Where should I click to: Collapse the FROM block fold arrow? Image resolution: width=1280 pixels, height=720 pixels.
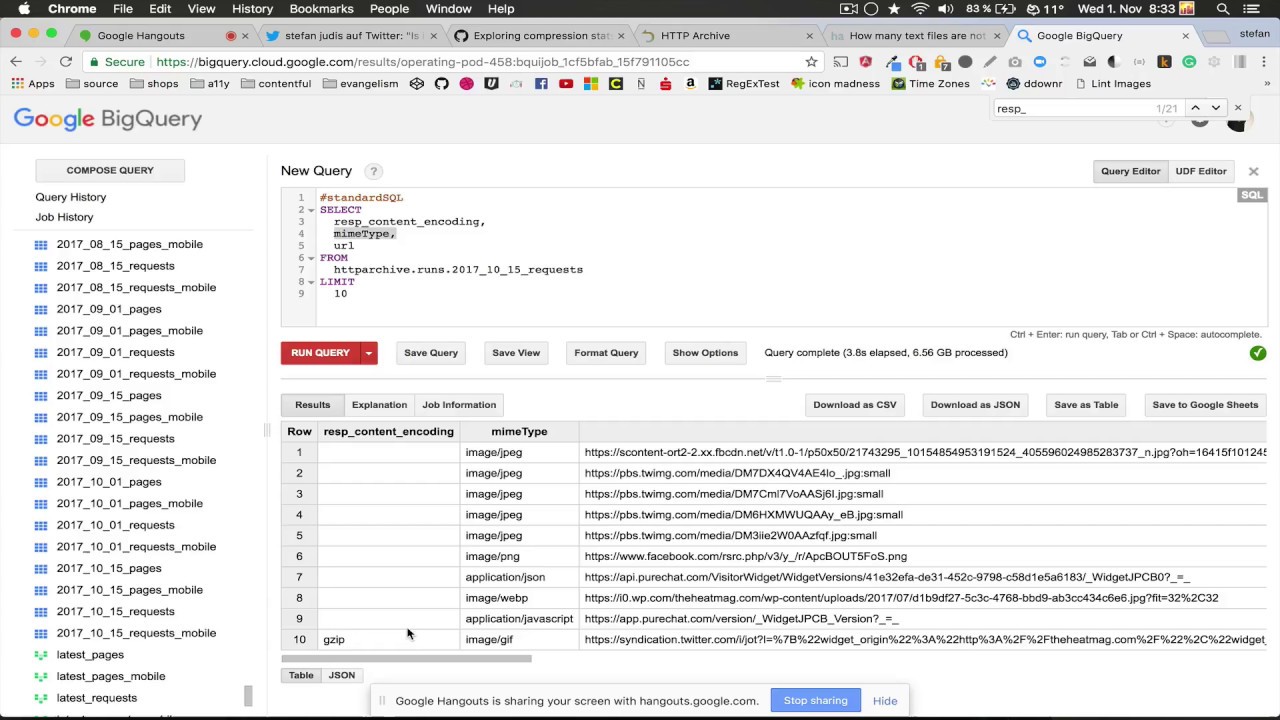coord(311,258)
